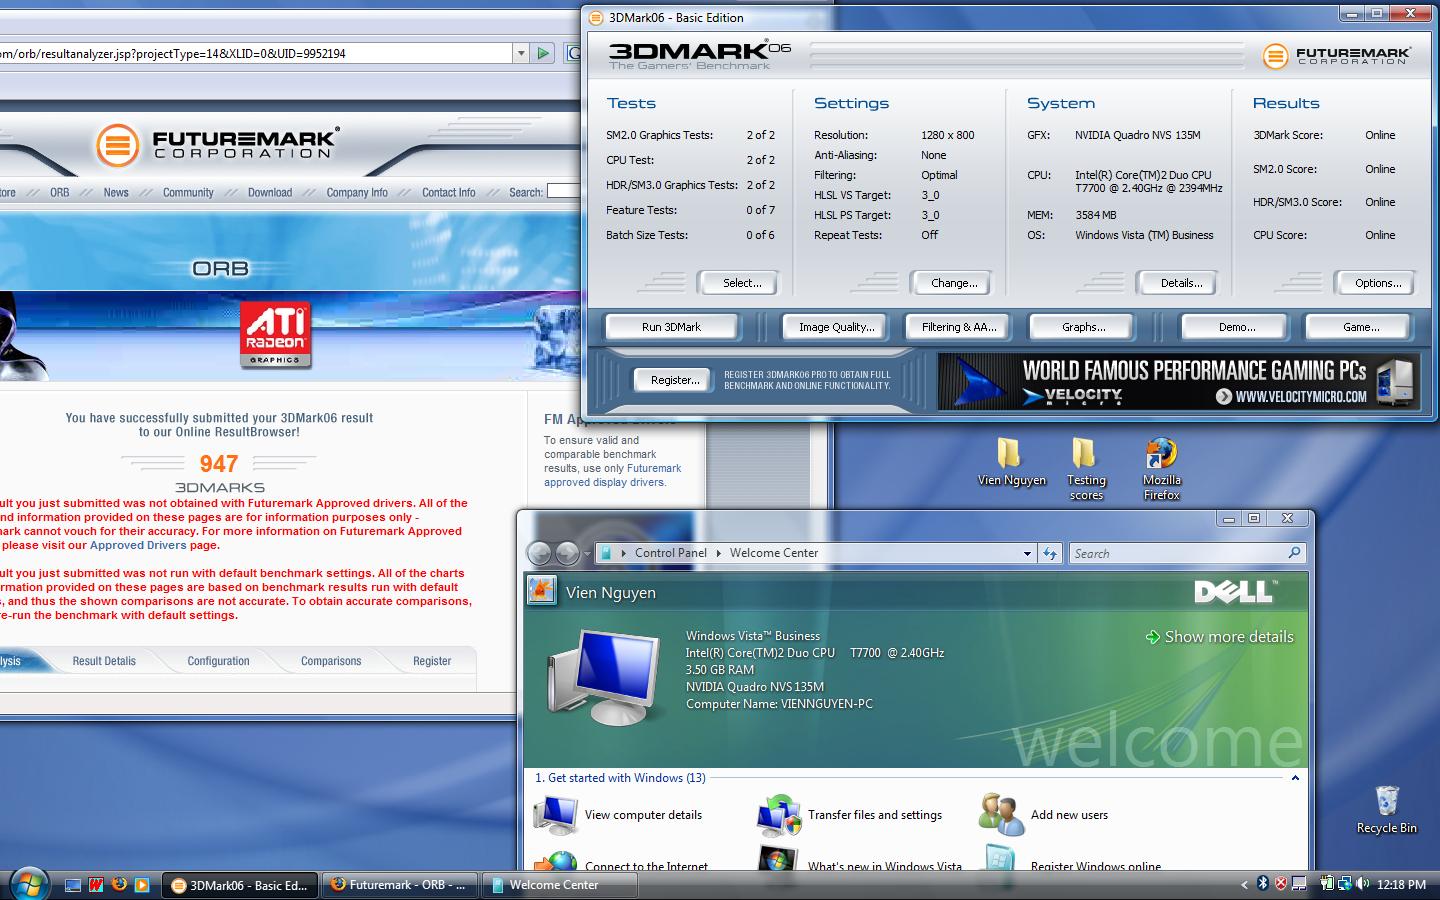Follow the Approved Drivers link
Screen dimensions: 1440x900
tap(138, 545)
